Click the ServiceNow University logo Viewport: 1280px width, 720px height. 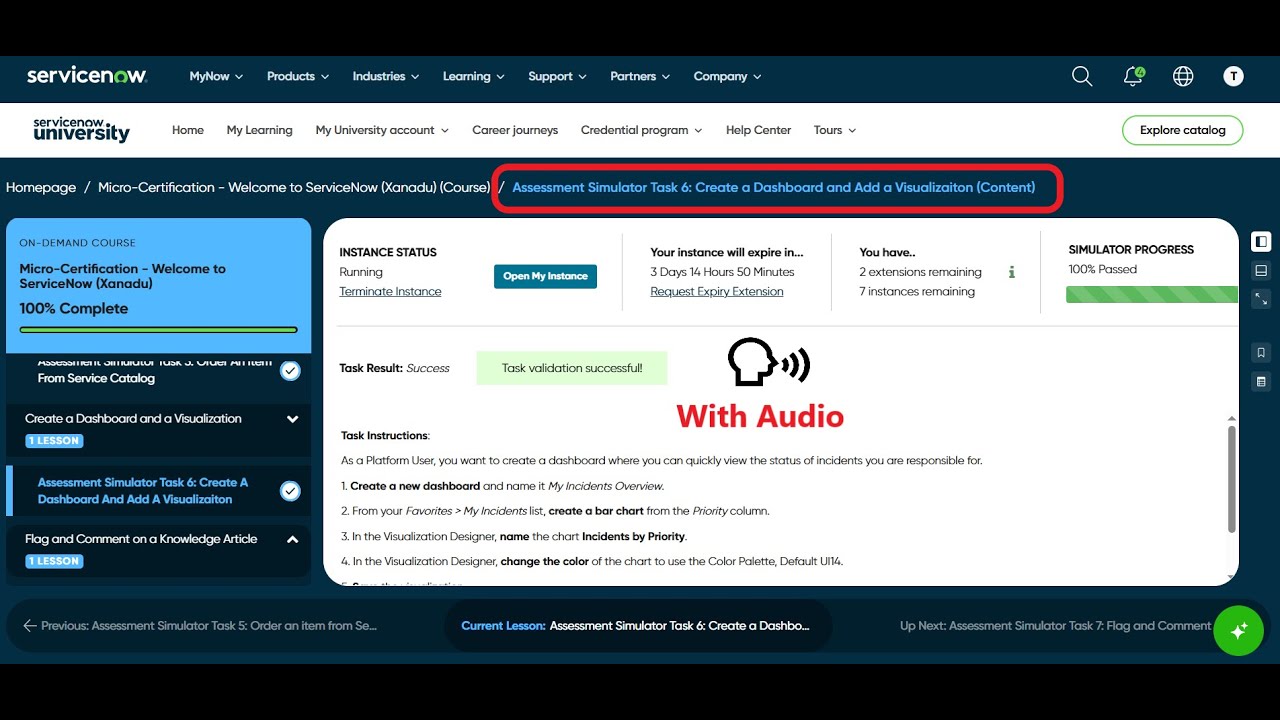click(x=81, y=130)
